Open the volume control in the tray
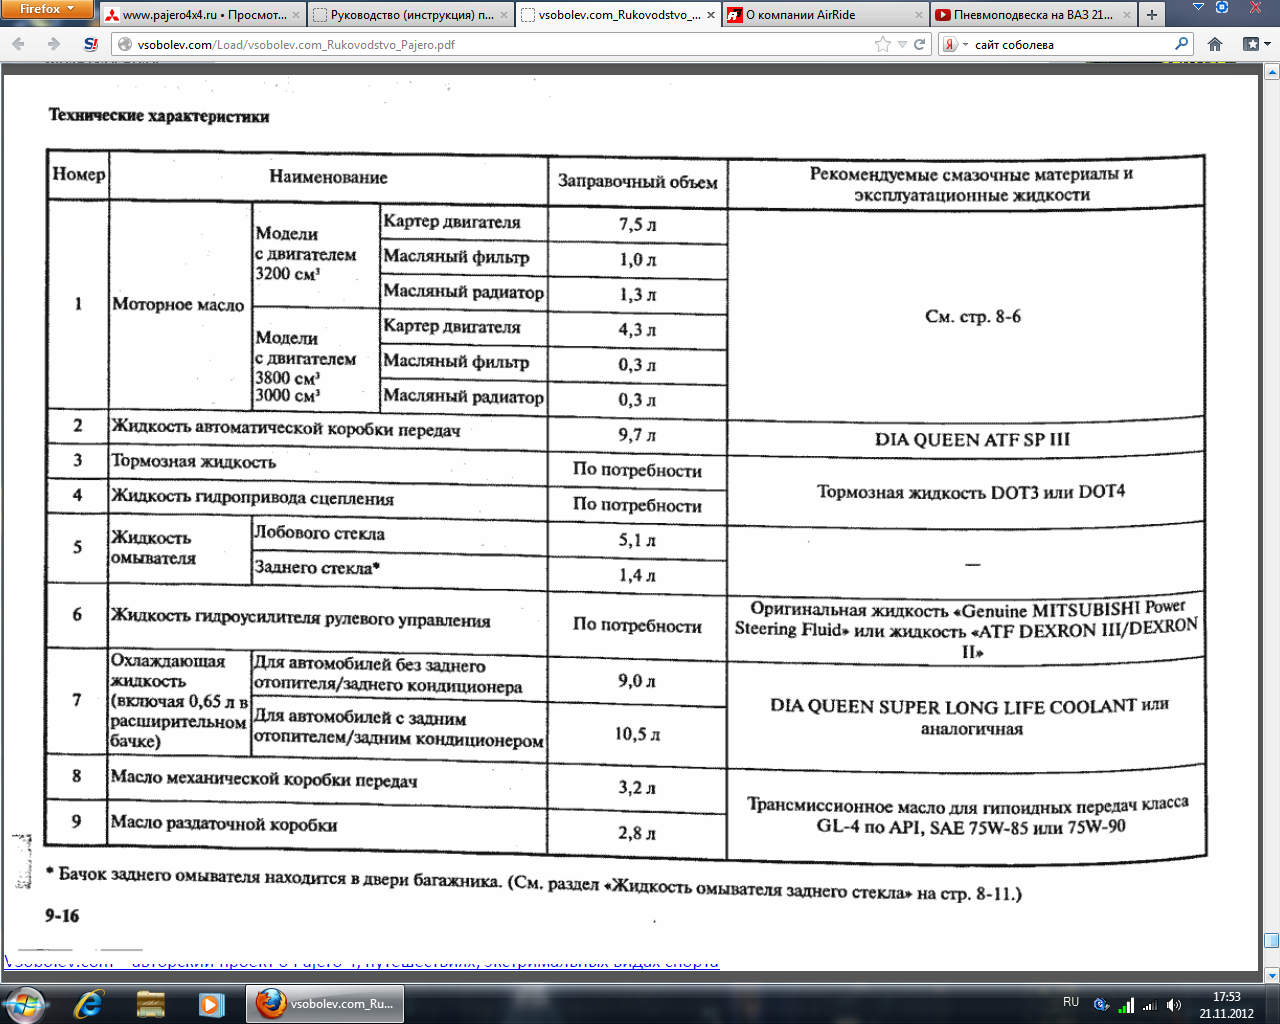Image resolution: width=1280 pixels, height=1024 pixels. pyautogui.click(x=1173, y=1005)
